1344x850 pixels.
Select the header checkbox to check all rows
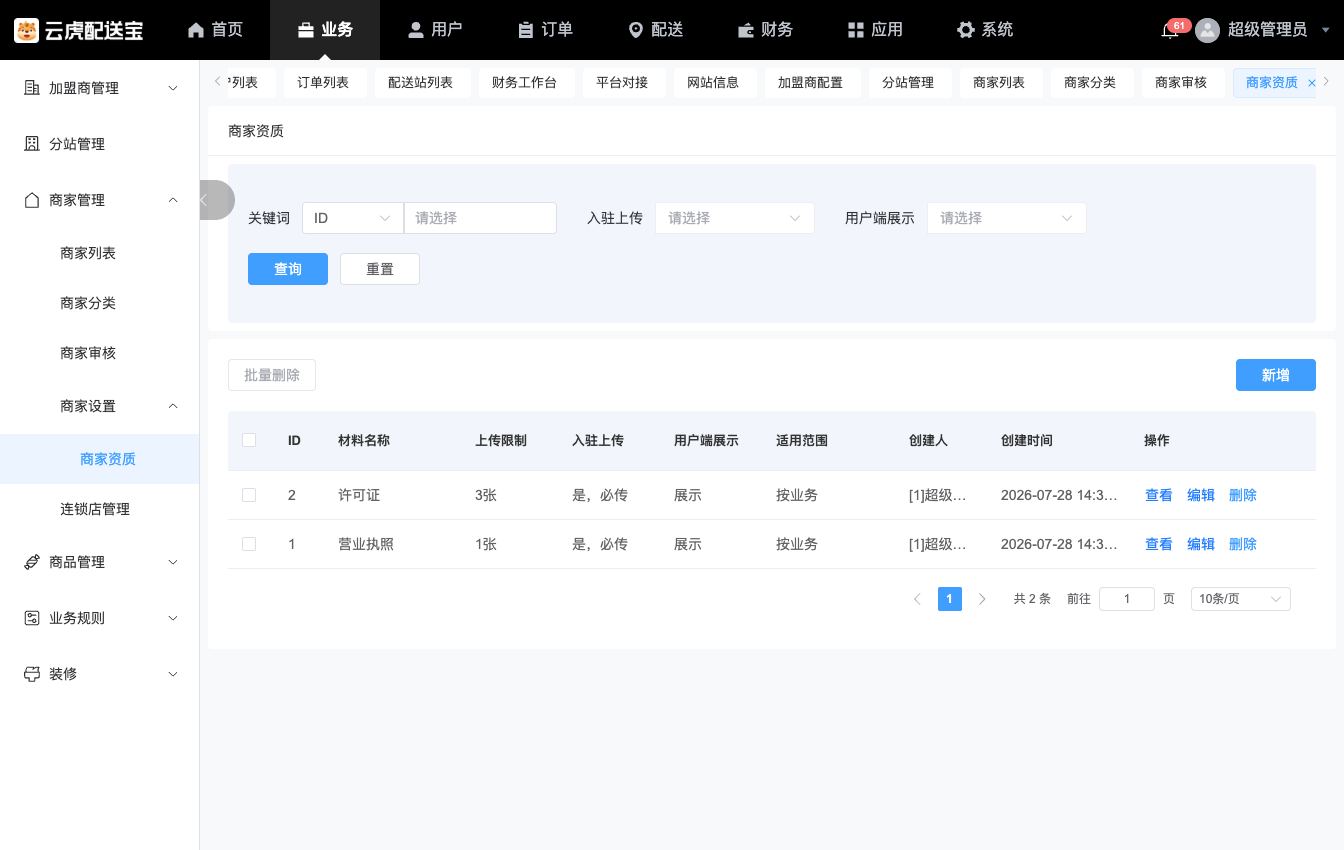249,440
